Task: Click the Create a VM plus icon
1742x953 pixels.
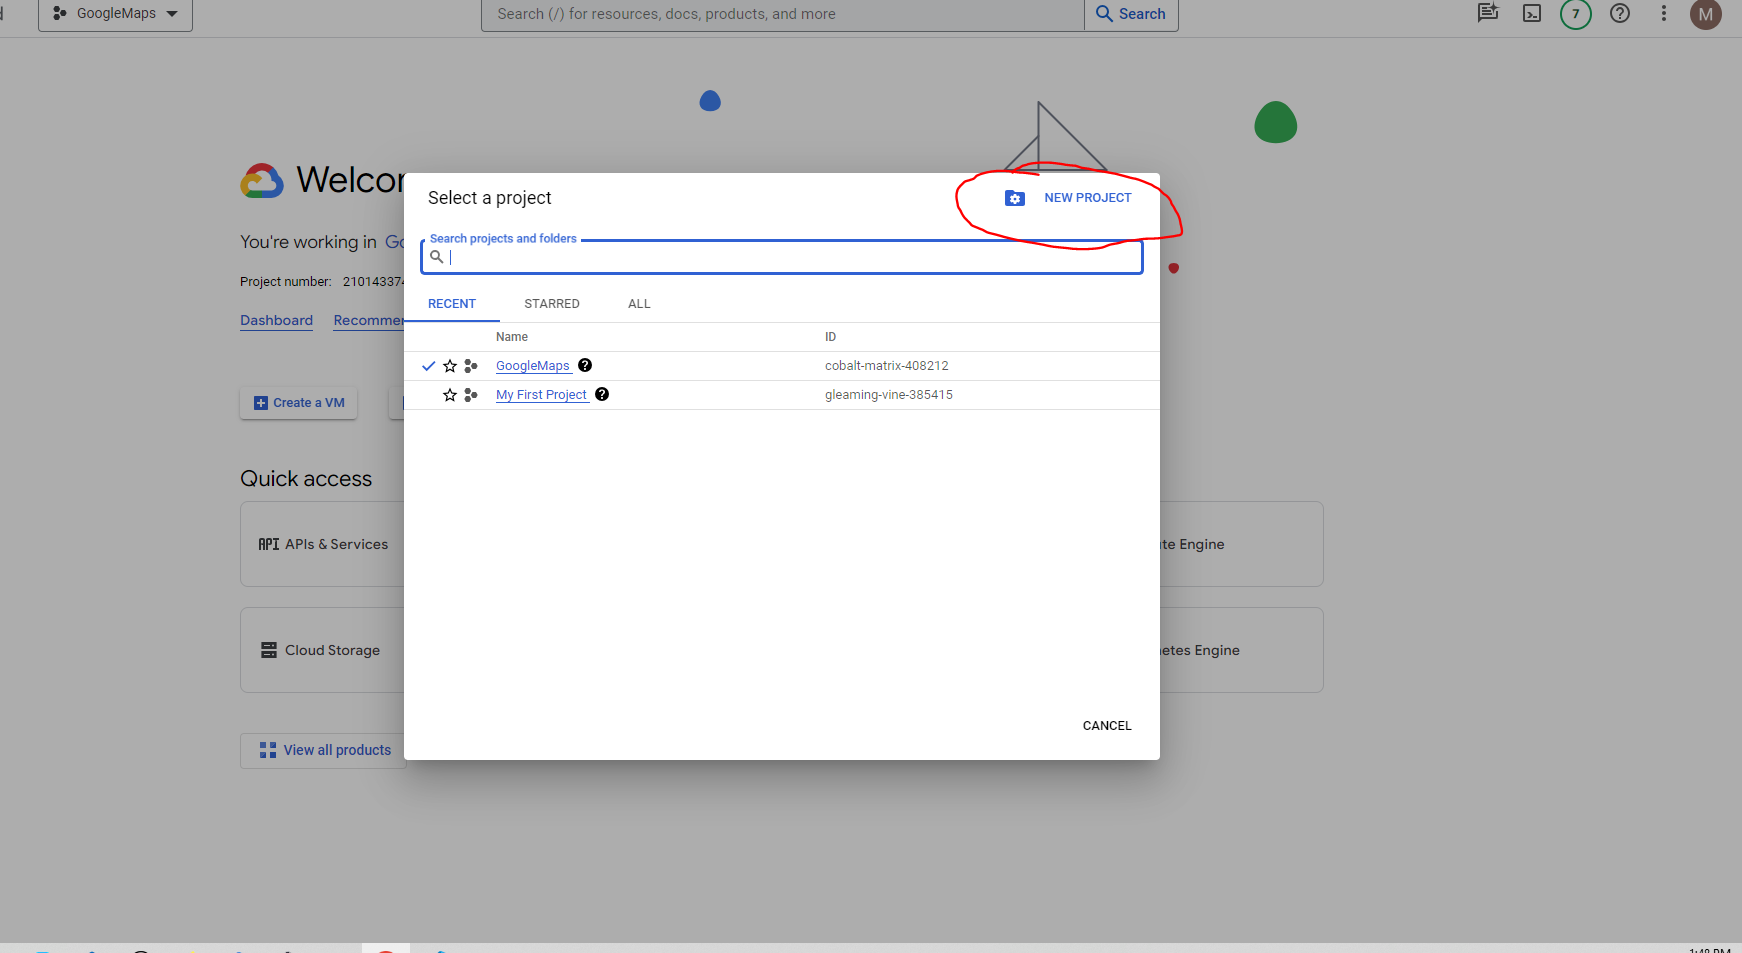Action: [261, 403]
